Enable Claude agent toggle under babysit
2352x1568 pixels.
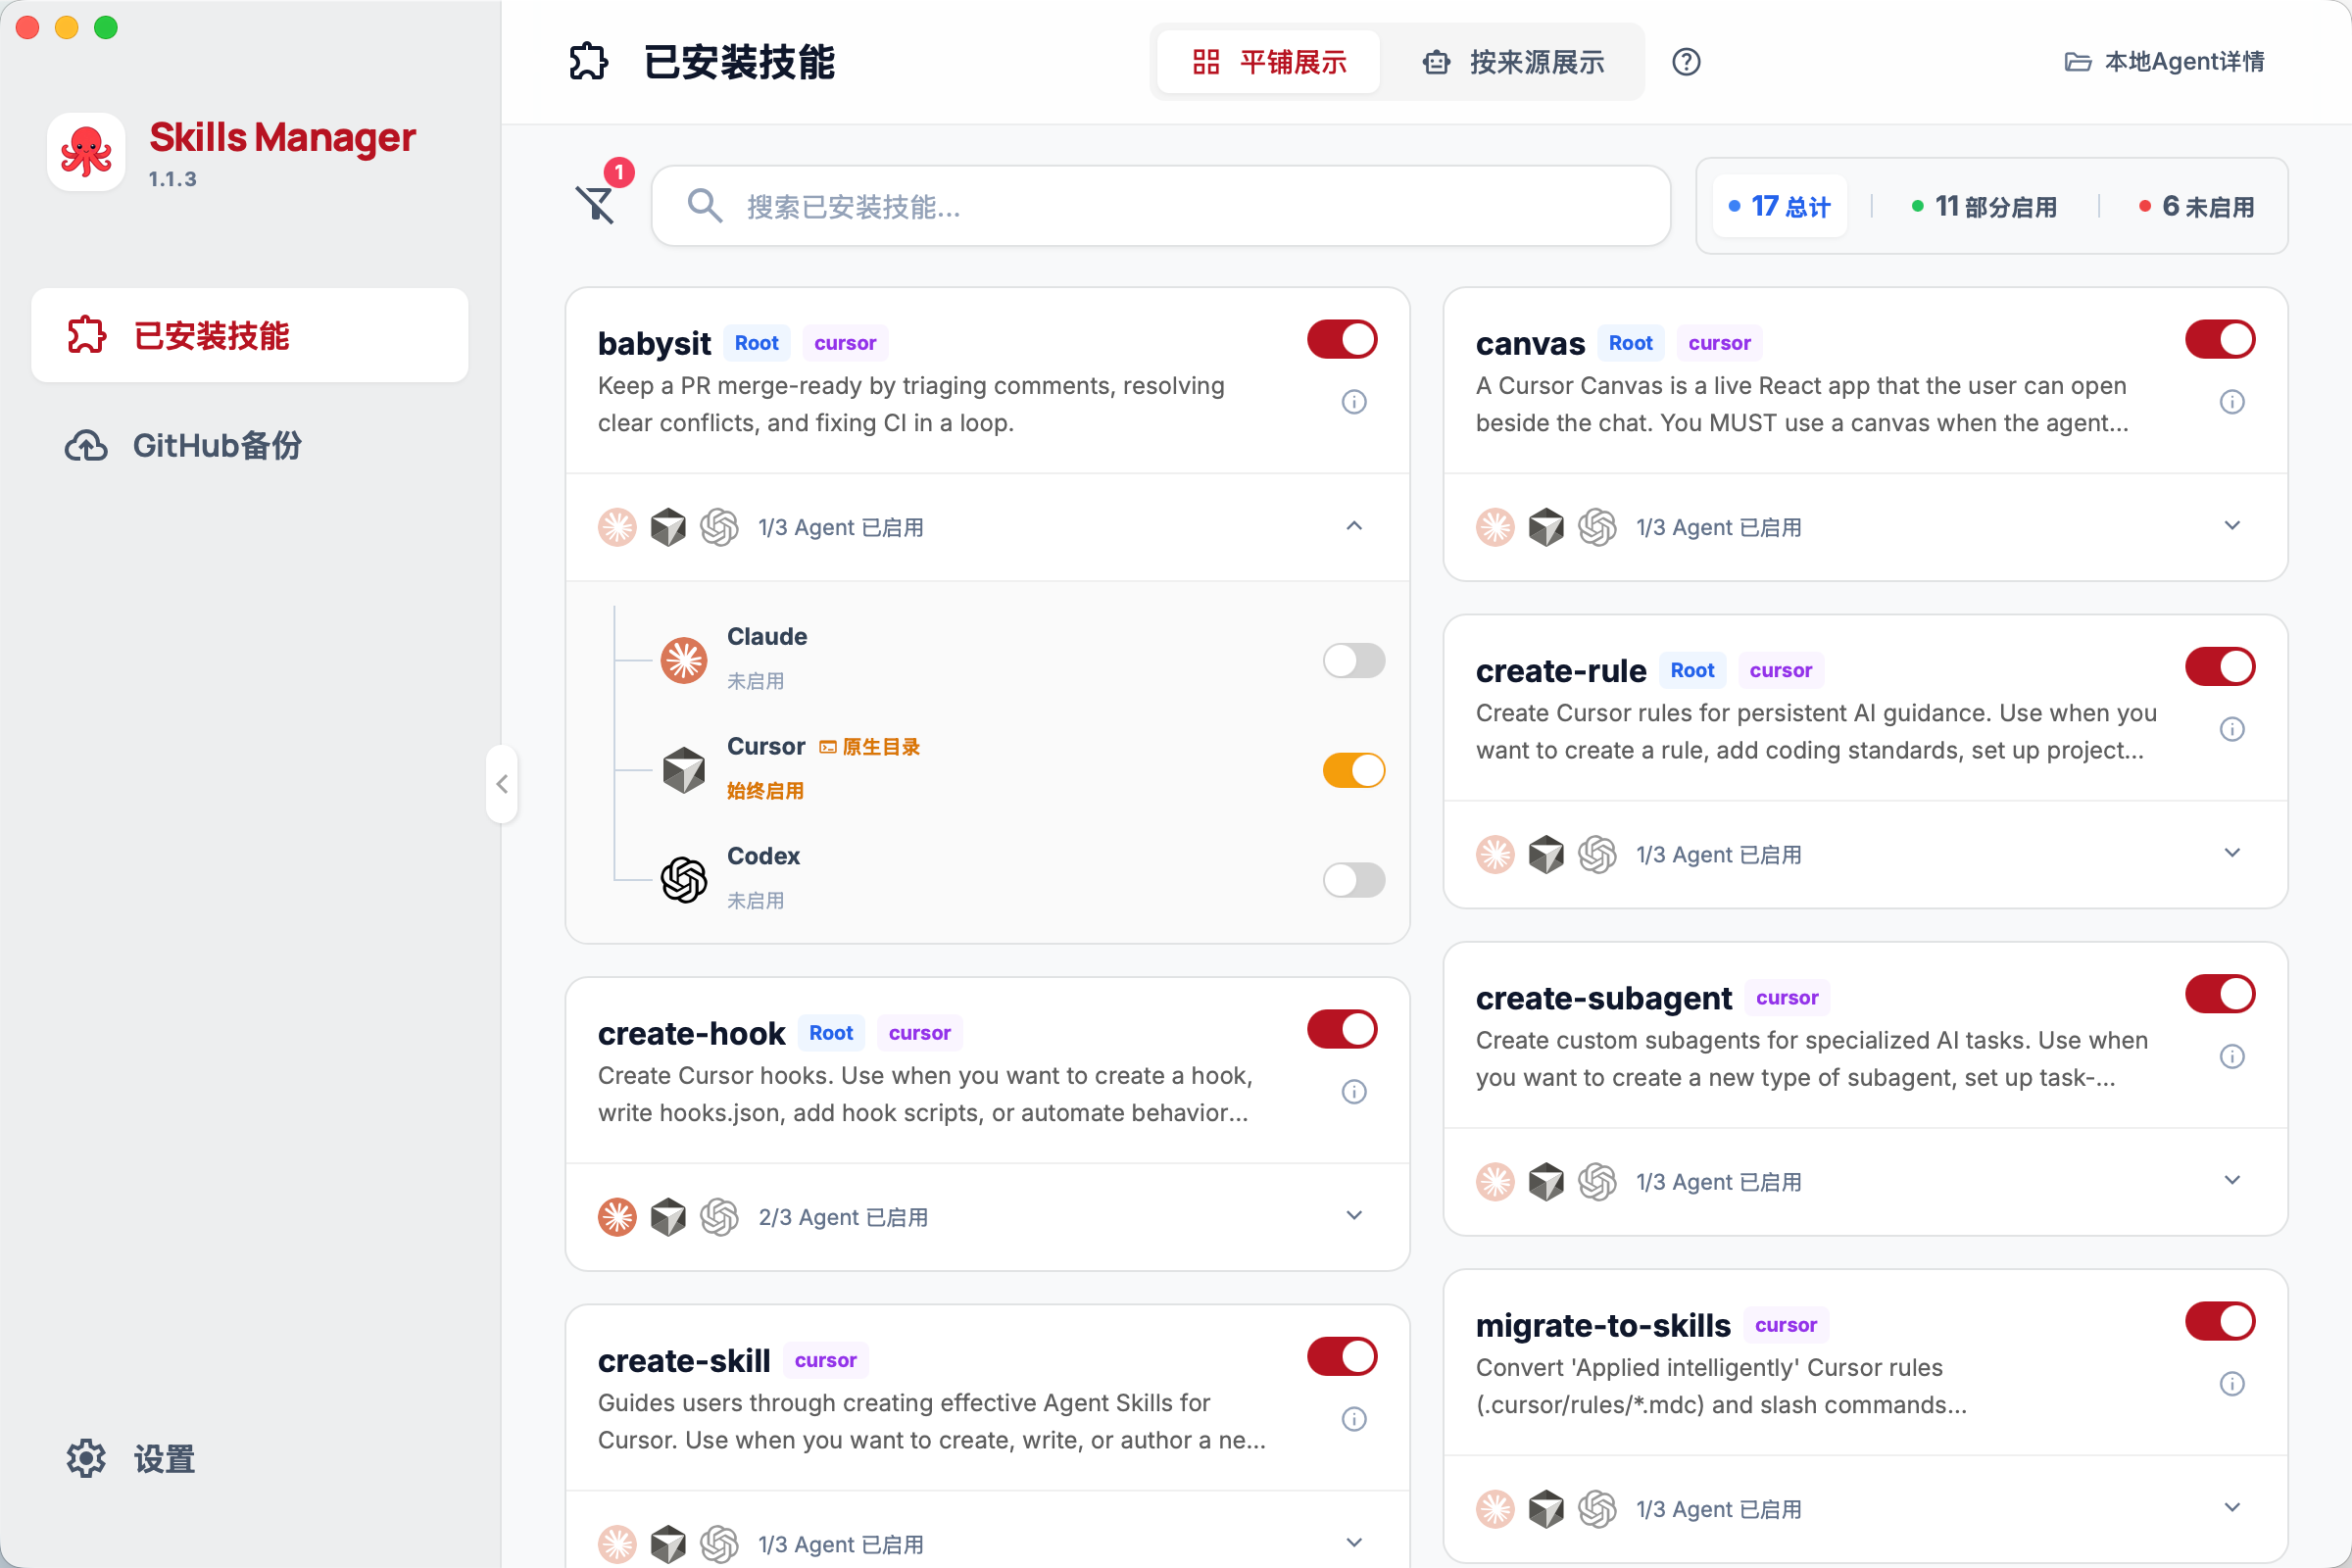tap(1353, 661)
